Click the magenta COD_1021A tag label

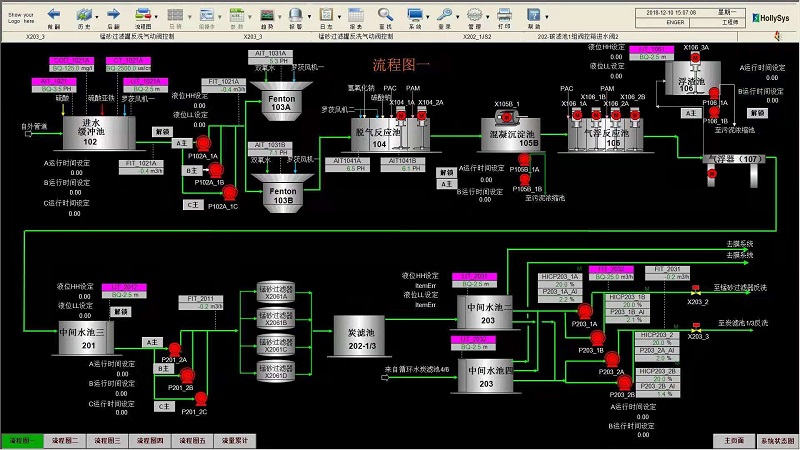click(x=72, y=60)
